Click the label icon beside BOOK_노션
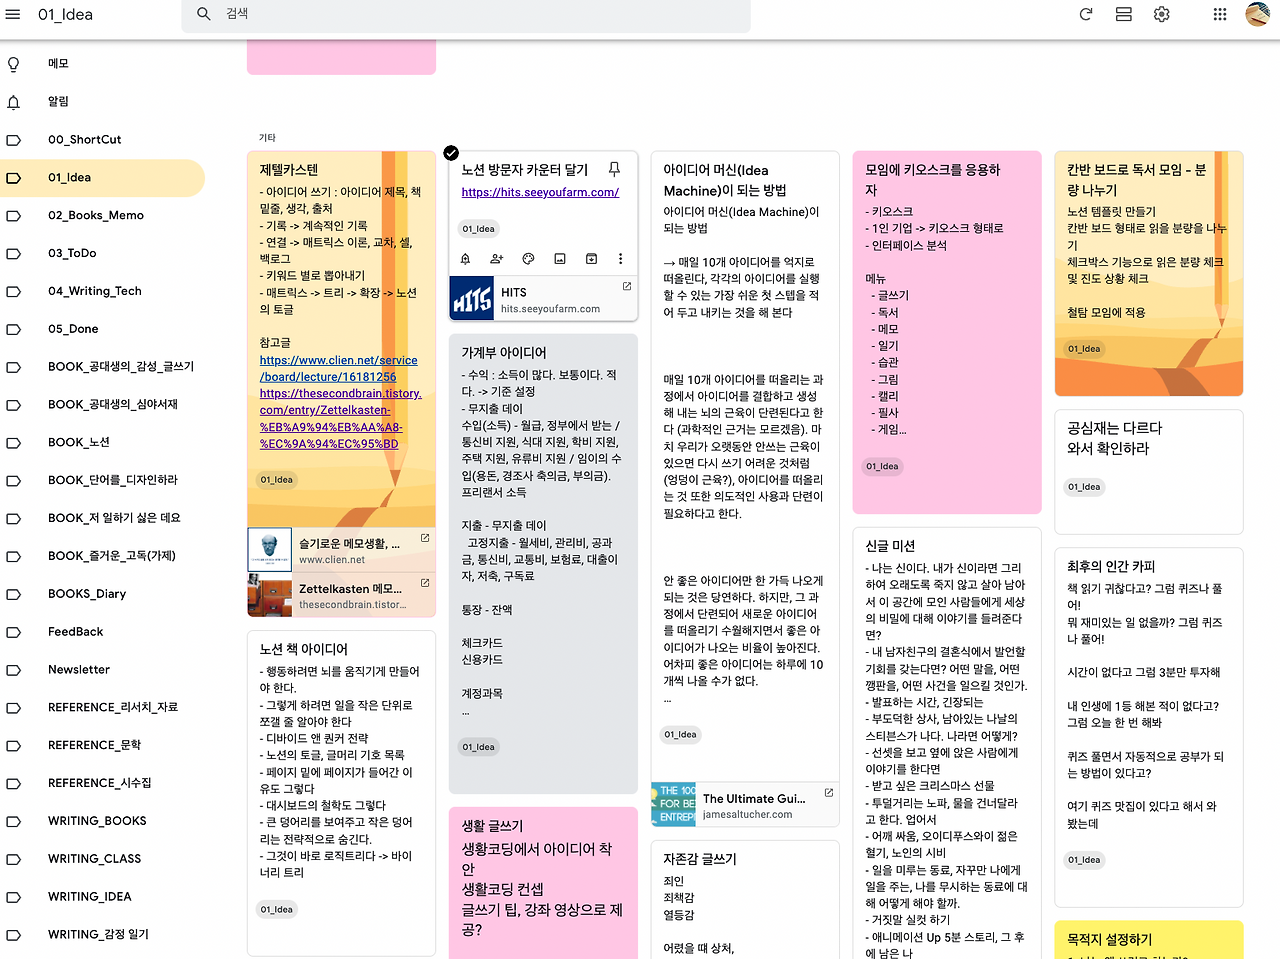Viewport: 1280px width, 959px height. click(x=14, y=443)
